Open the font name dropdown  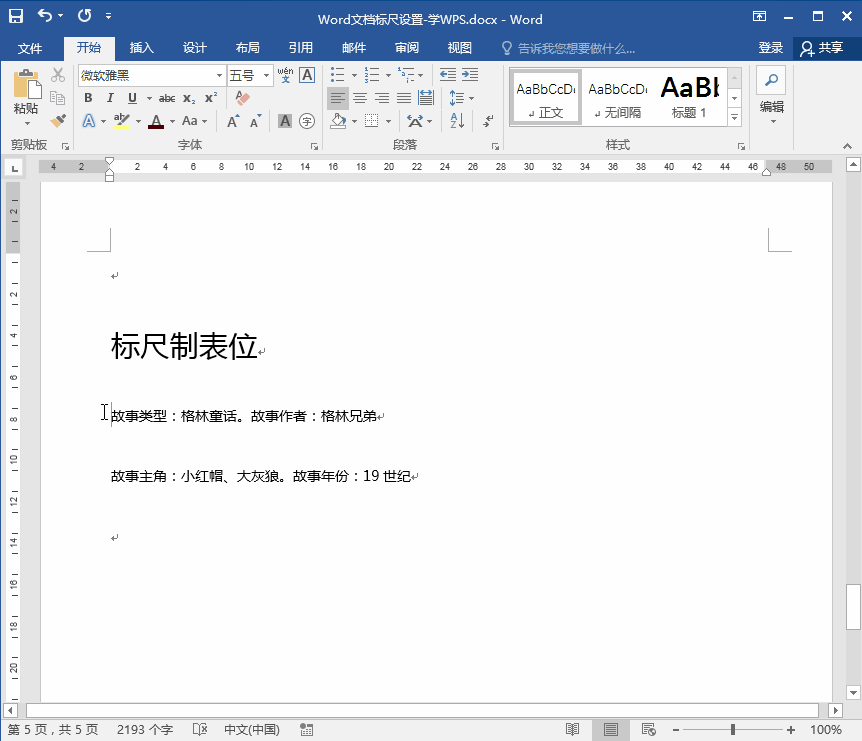[221, 74]
